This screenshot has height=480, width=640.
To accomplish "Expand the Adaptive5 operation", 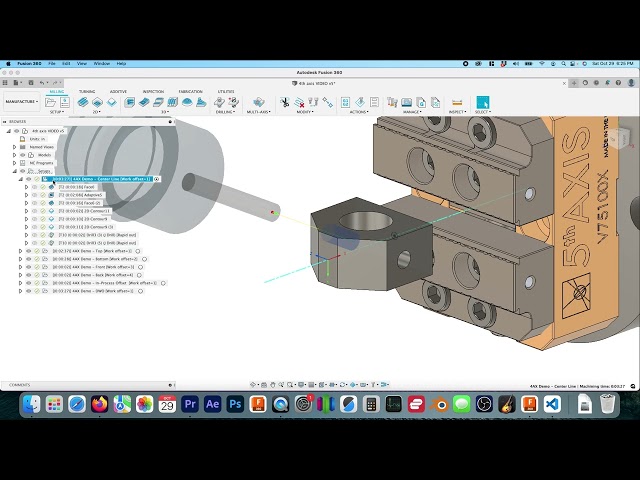I will (27, 195).
